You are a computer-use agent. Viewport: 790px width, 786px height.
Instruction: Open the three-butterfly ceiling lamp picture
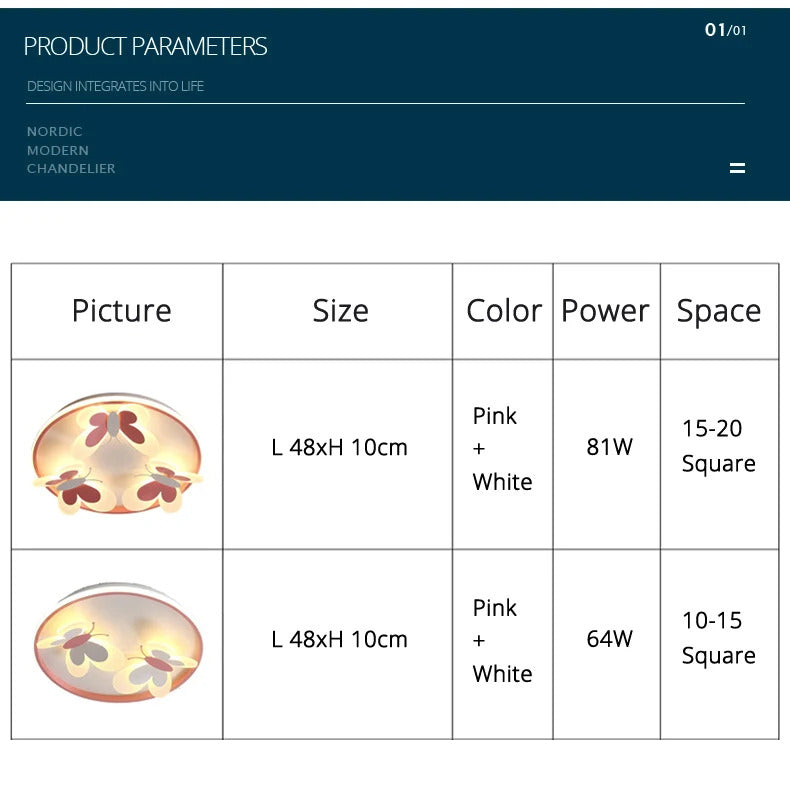pos(117,455)
